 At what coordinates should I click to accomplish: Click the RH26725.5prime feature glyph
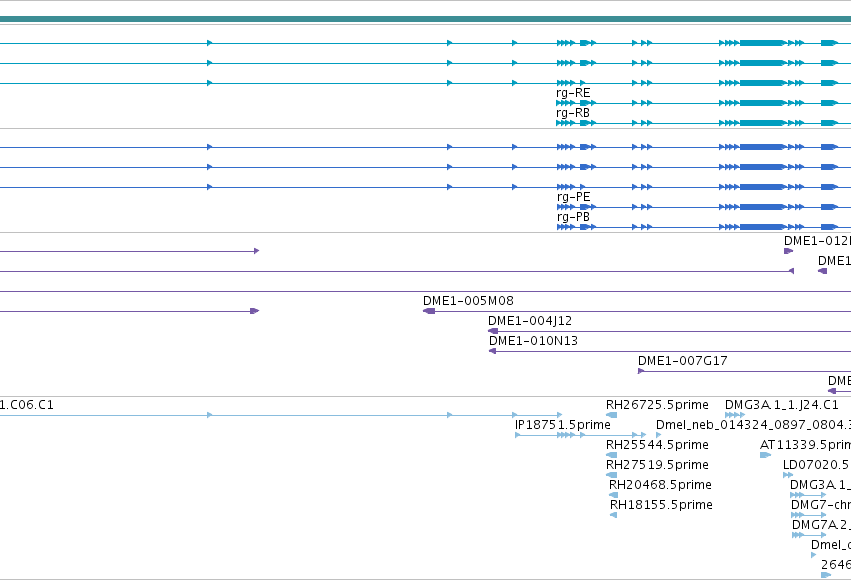pos(612,415)
